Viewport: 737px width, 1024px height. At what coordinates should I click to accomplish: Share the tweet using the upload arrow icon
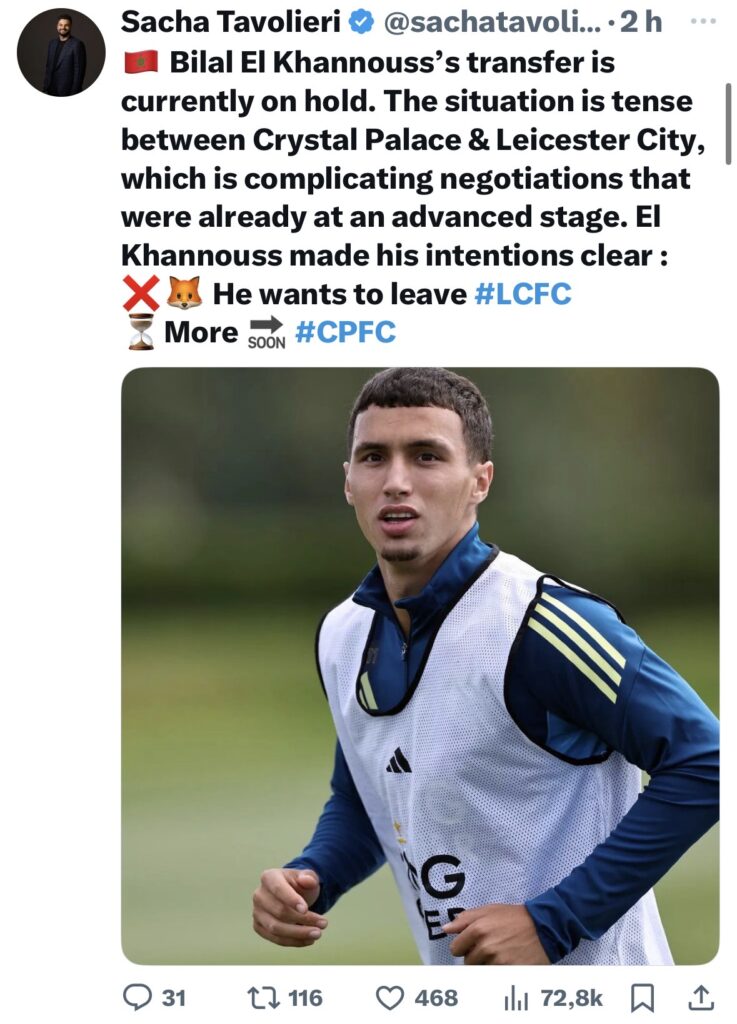point(699,997)
